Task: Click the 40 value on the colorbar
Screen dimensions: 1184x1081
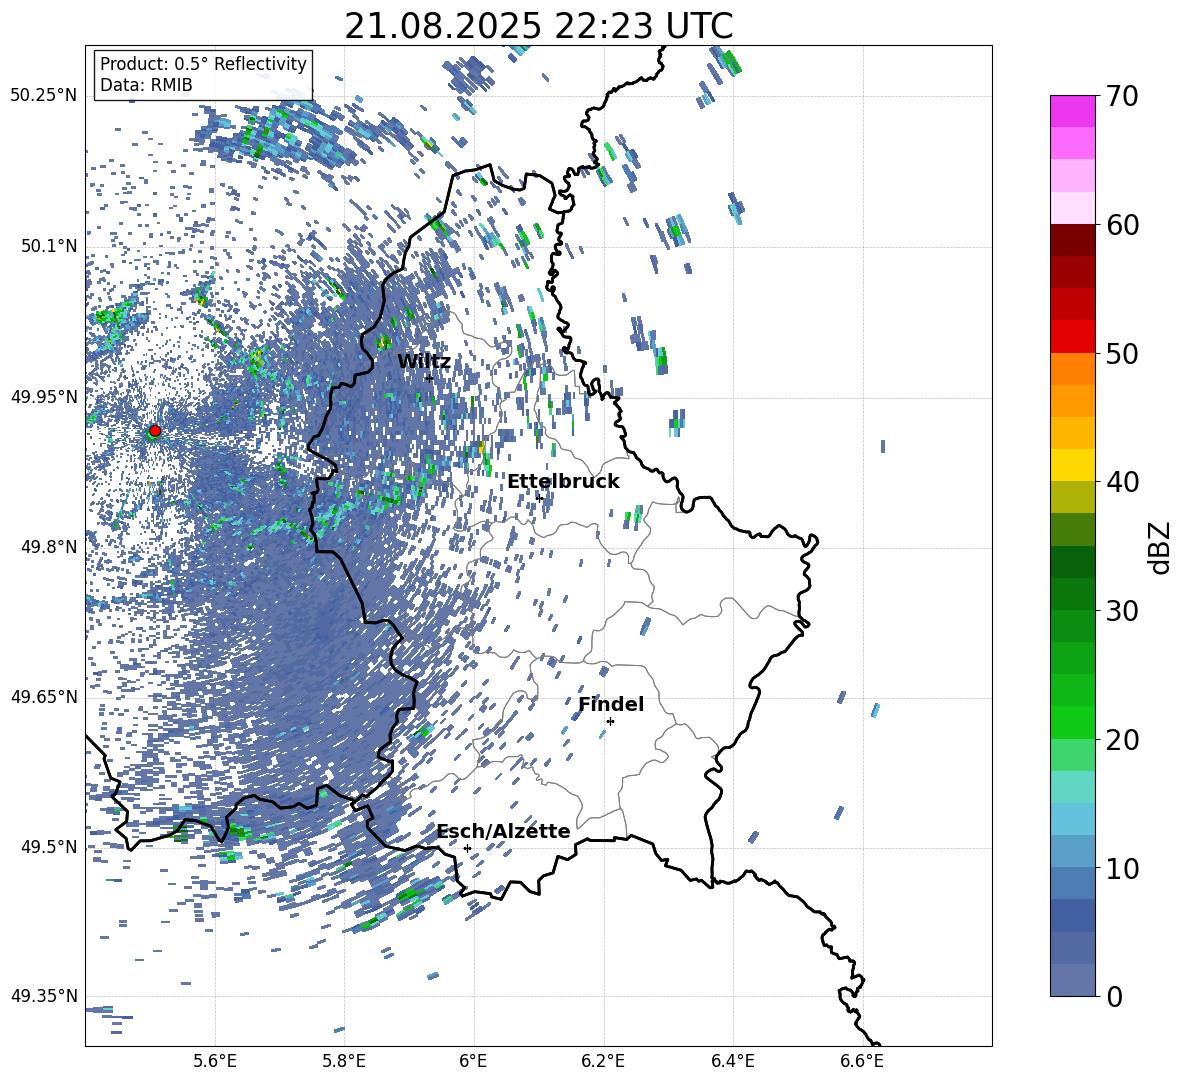Action: pos(1122,482)
